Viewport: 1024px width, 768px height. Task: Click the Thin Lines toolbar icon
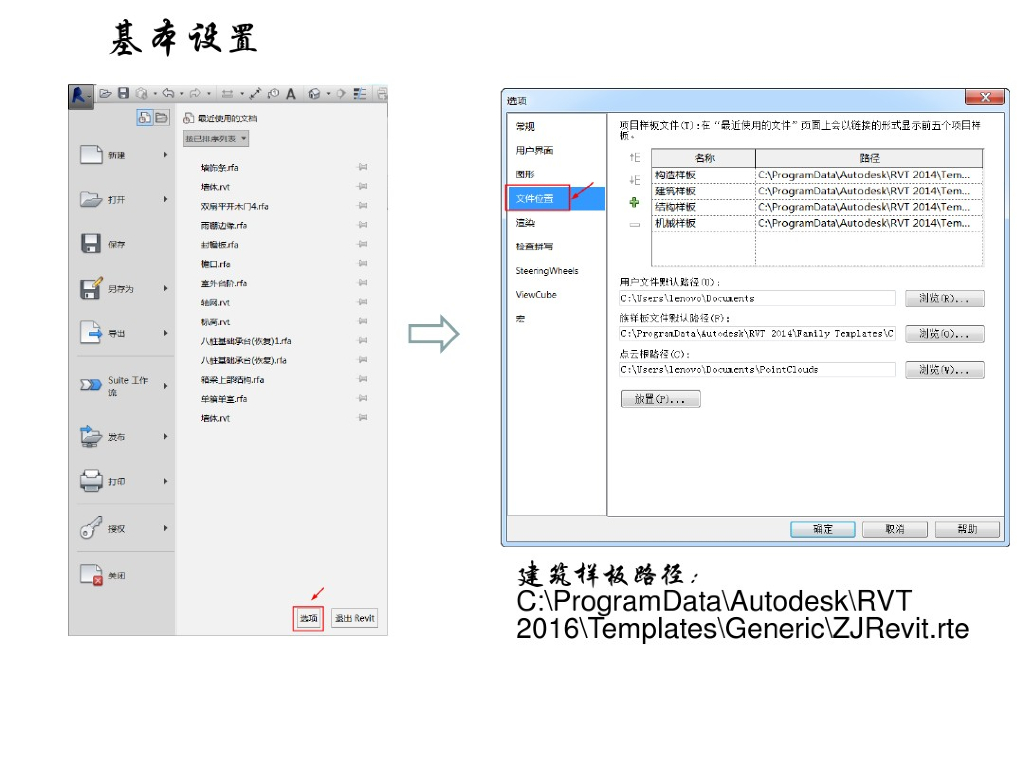pos(359,93)
